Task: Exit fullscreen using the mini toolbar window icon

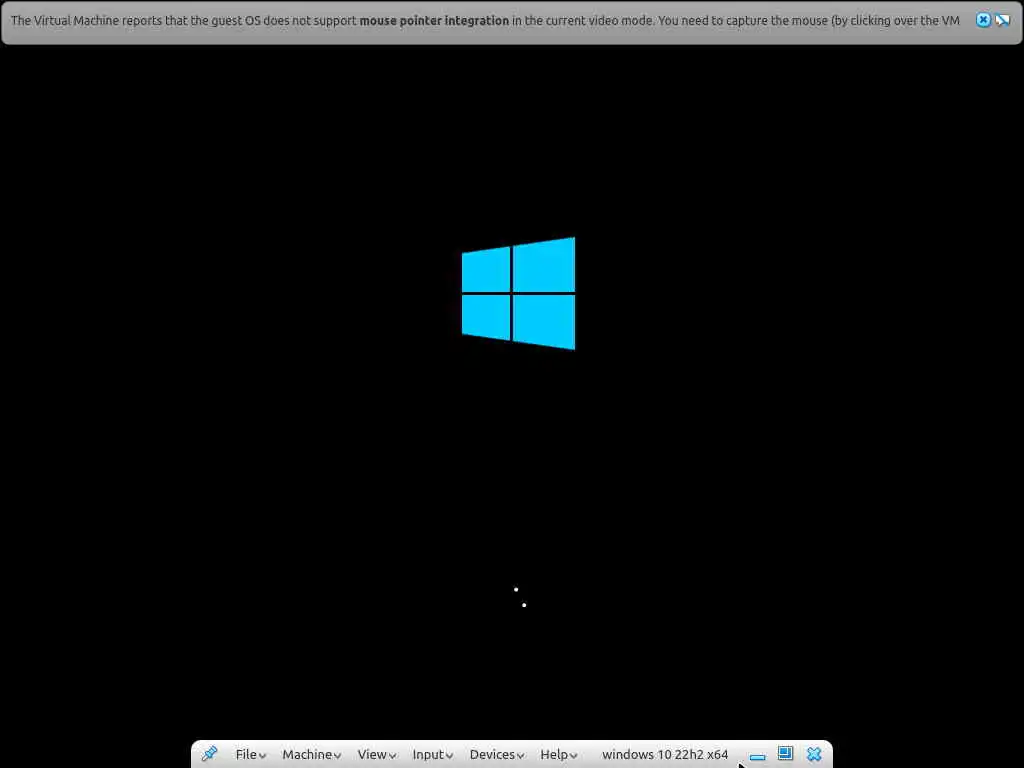Action: (786, 754)
